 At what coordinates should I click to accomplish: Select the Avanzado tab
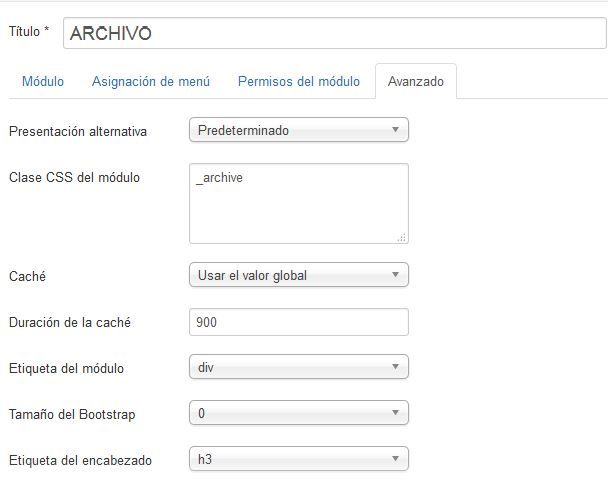(416, 81)
